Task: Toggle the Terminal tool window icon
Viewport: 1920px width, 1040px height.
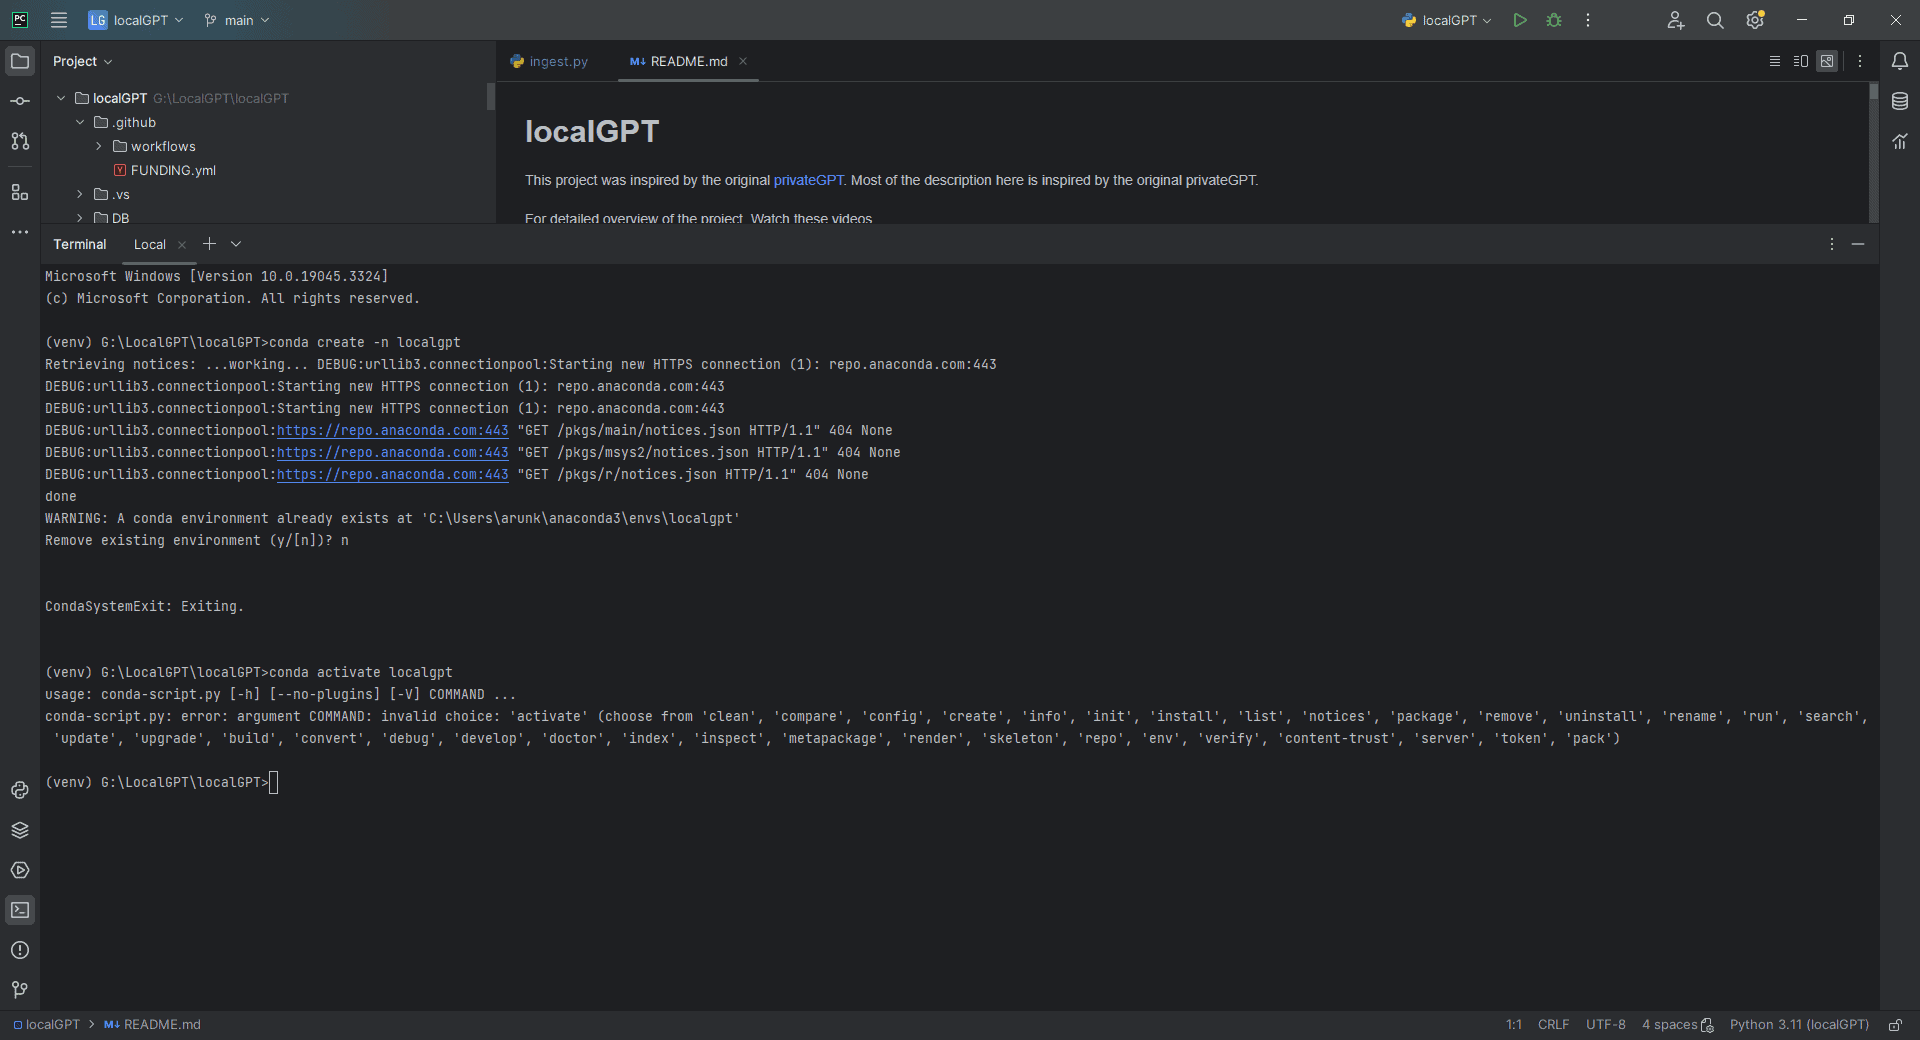Action: click(20, 910)
